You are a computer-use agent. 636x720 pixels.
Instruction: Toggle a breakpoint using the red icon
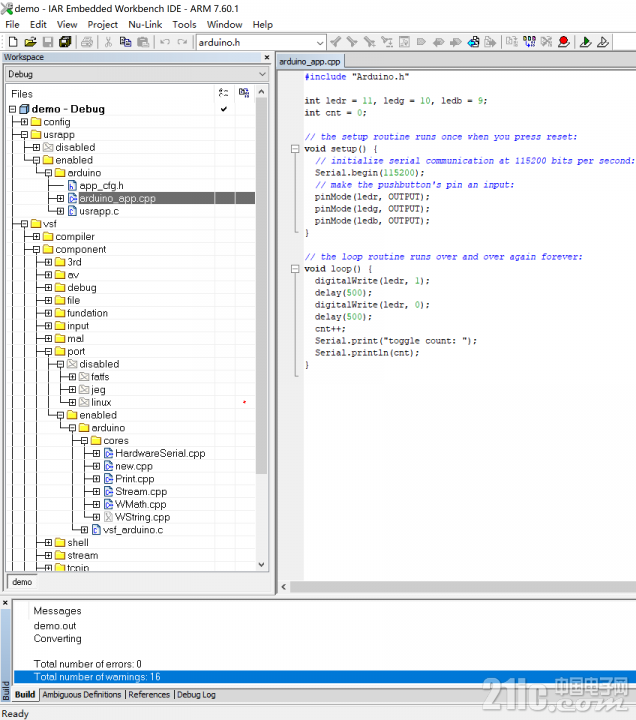tap(564, 42)
